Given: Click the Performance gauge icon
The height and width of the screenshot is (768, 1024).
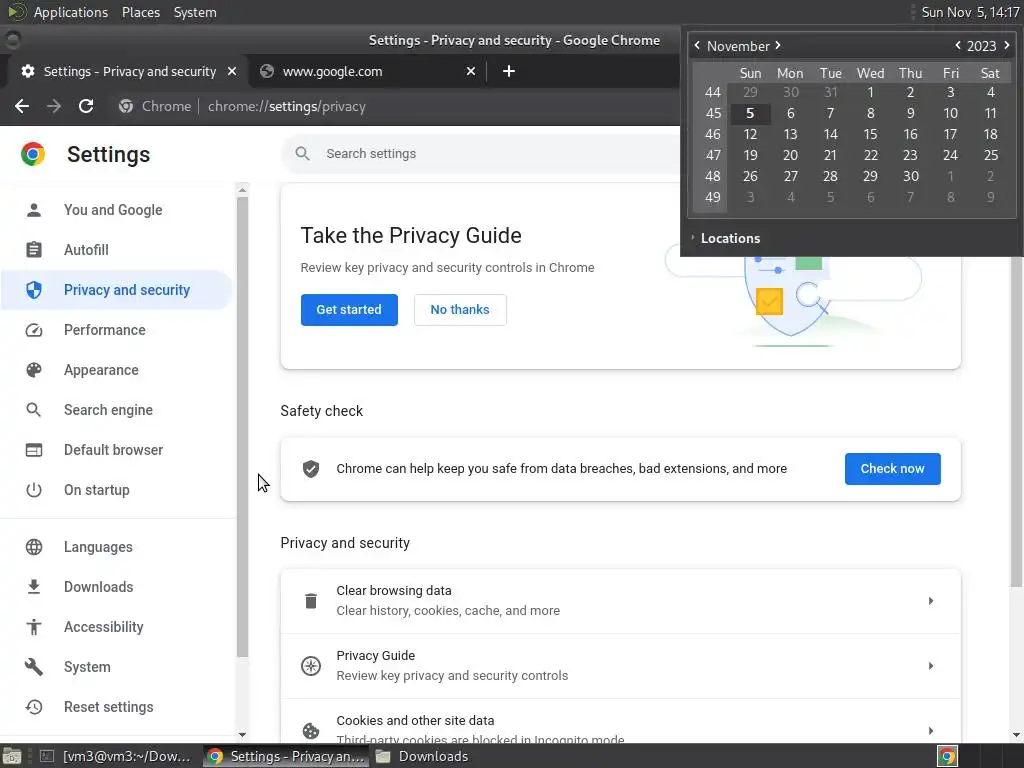Looking at the screenshot, I should click(34, 330).
